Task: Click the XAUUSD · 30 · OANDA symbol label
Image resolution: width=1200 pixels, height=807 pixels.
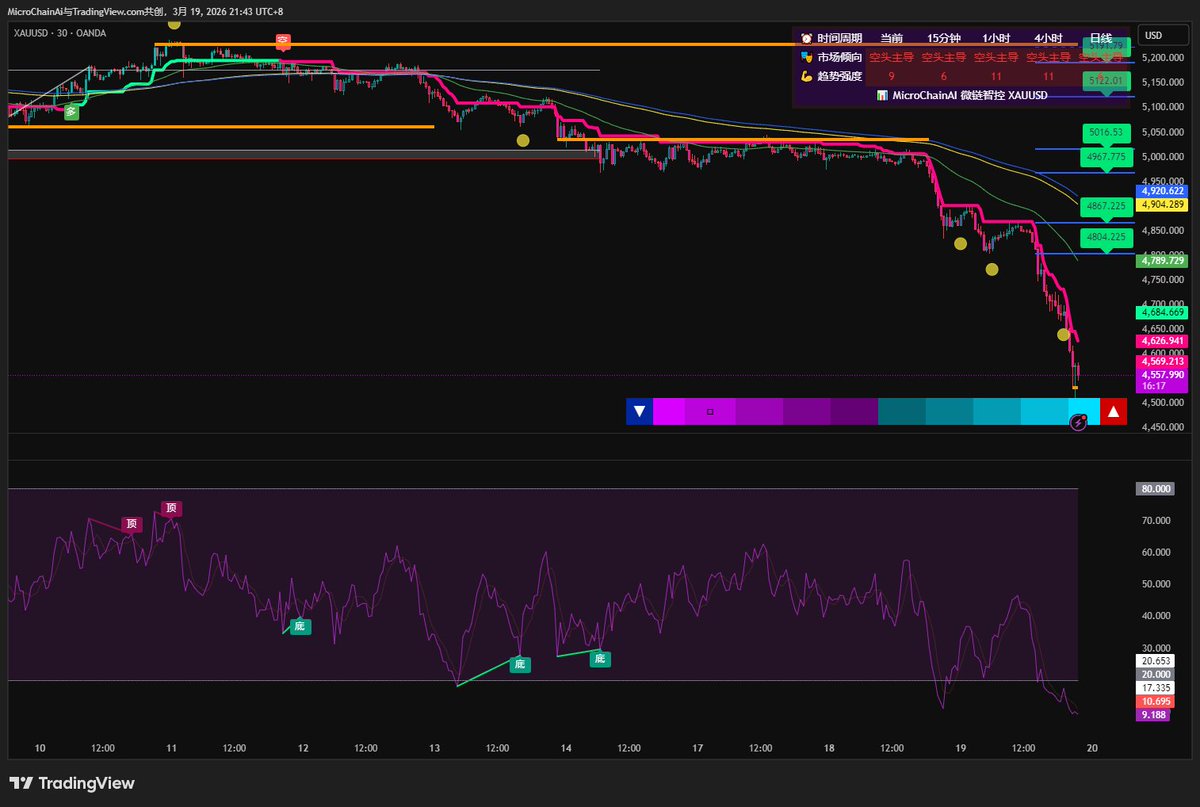Action: tap(60, 33)
